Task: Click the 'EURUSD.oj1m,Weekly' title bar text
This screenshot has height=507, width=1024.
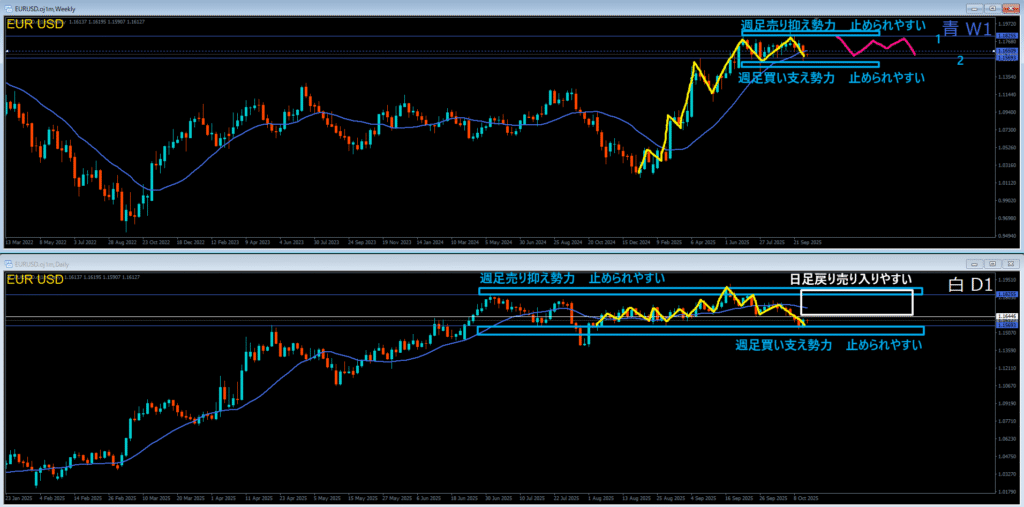Action: pos(44,8)
